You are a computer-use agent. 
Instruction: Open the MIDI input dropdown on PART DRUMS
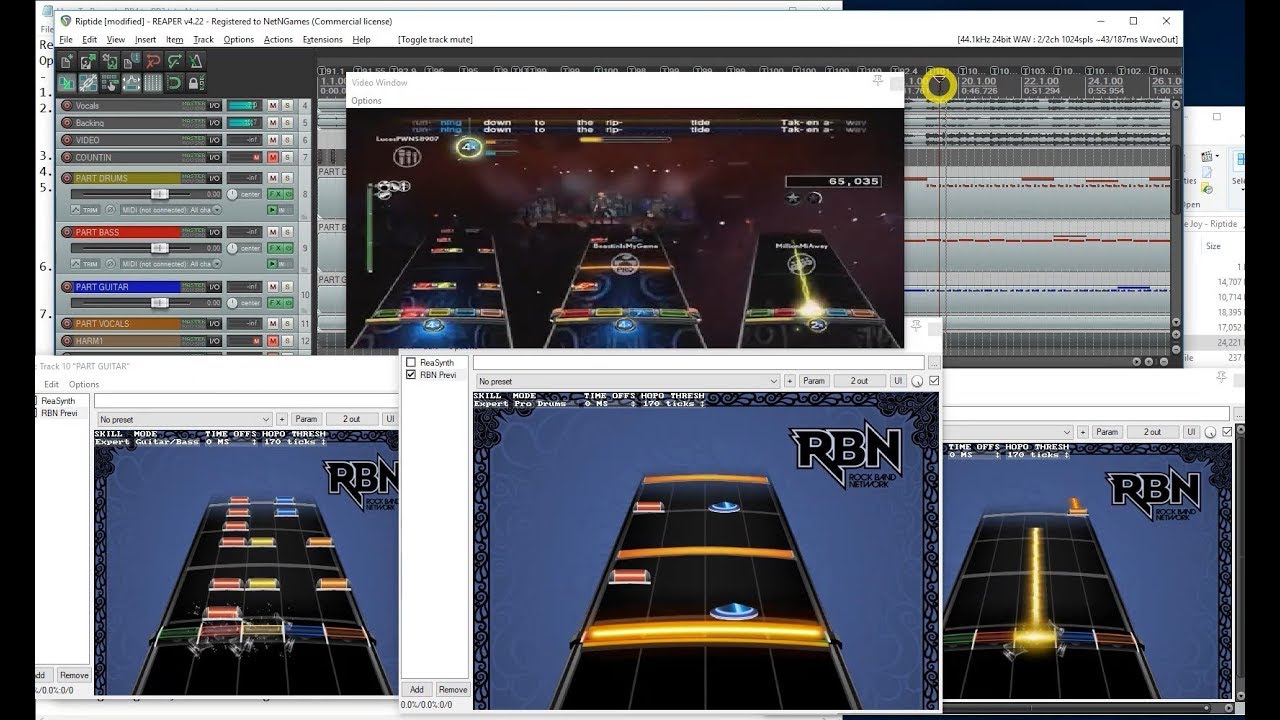171,210
